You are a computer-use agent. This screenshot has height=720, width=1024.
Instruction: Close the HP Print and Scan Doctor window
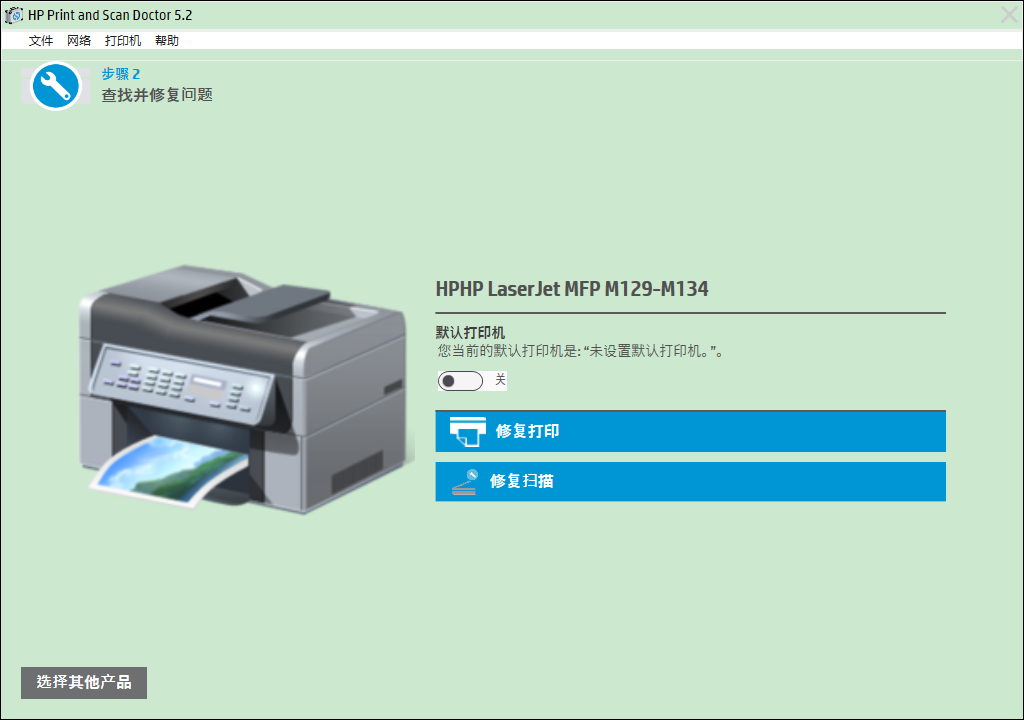(1009, 14)
